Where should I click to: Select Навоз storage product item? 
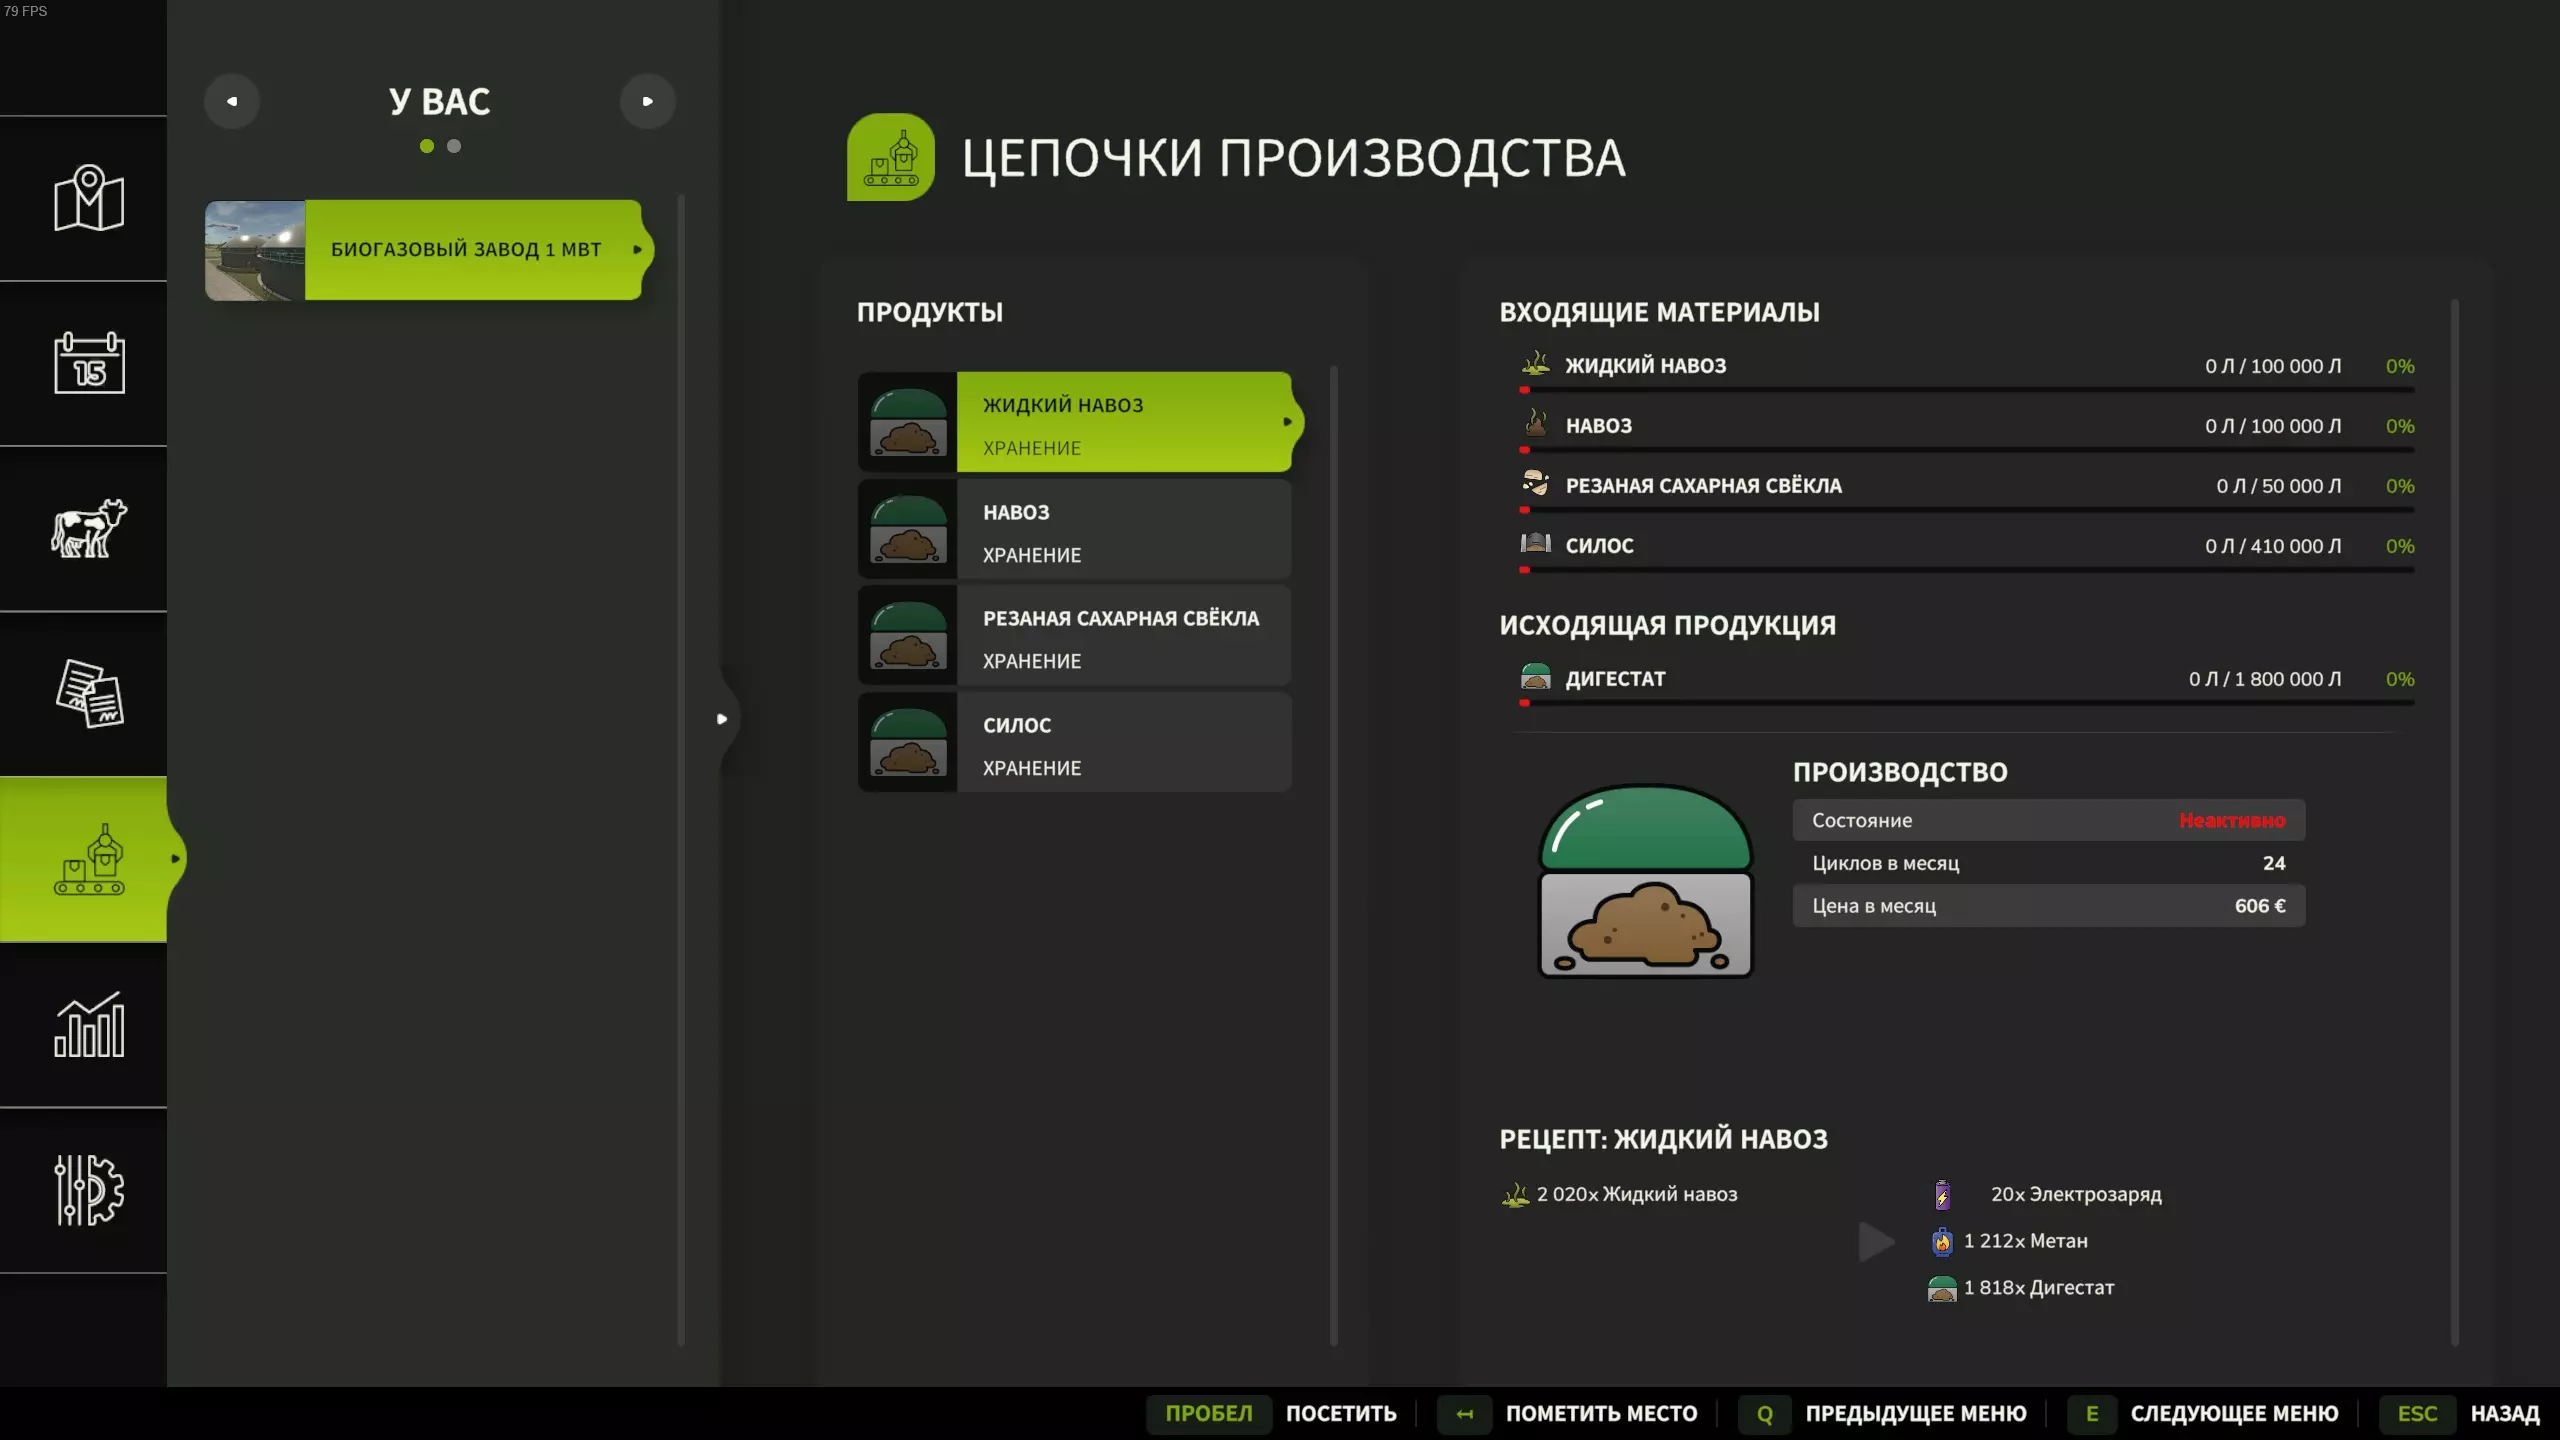tap(1075, 529)
